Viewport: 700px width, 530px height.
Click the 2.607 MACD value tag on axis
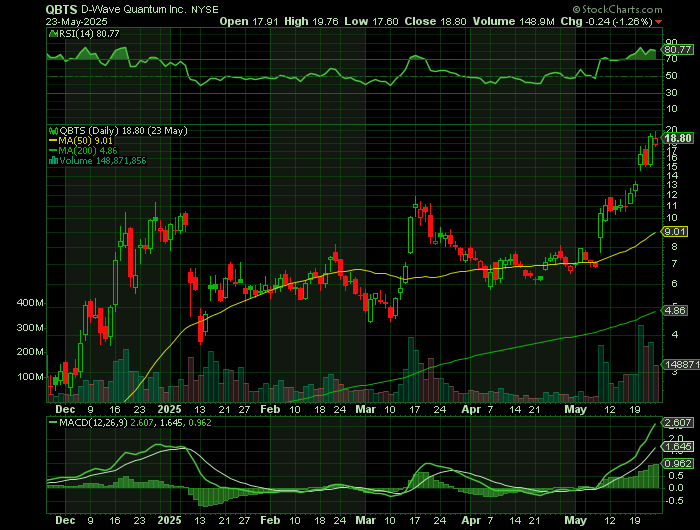(678, 422)
